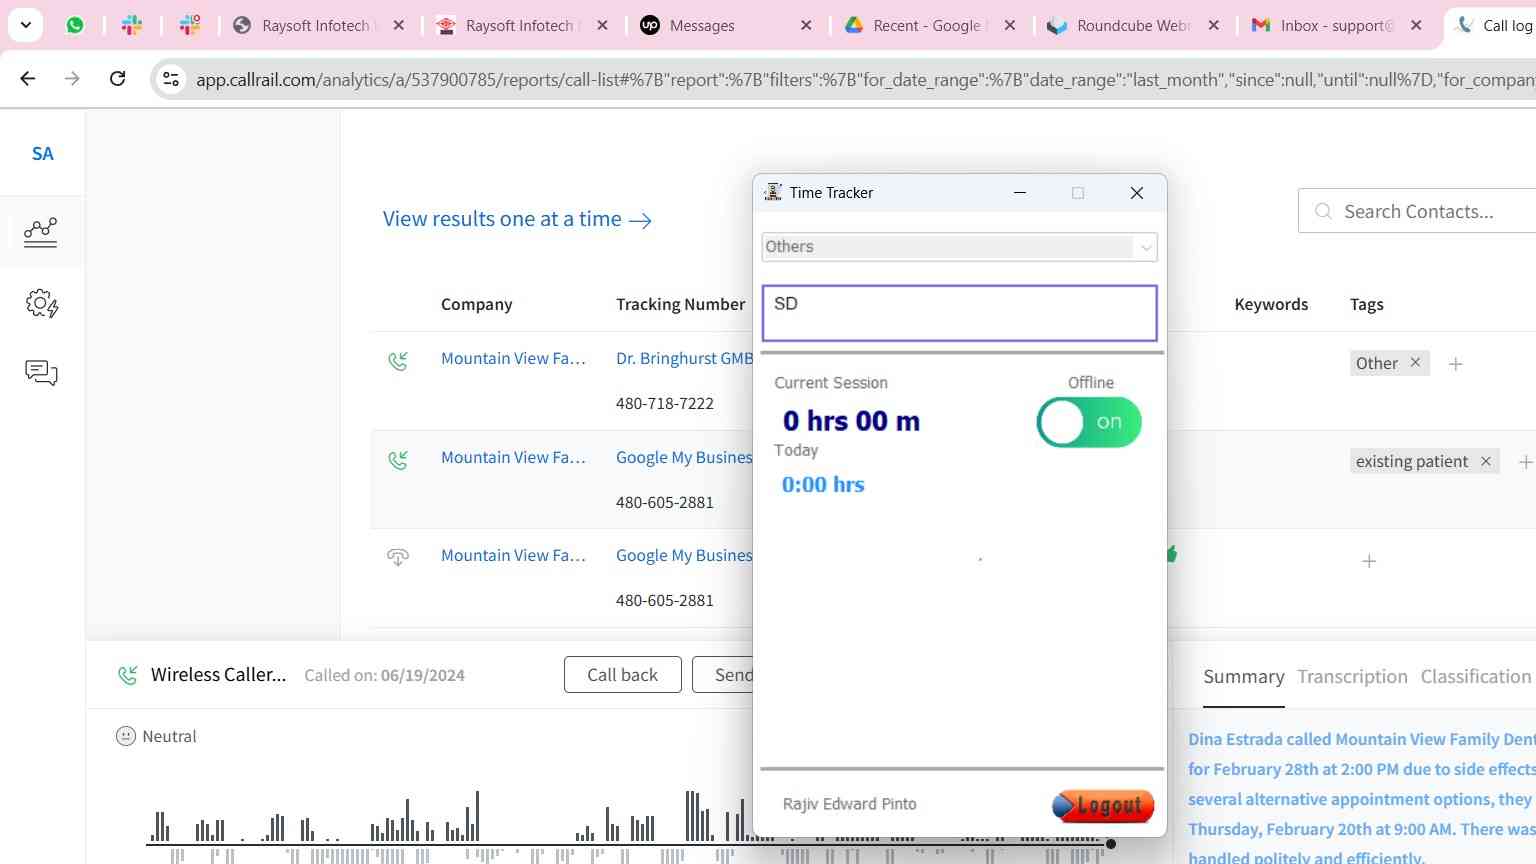Close the Inbox Gmail tab
This screenshot has height=864, width=1536.
point(1416,25)
